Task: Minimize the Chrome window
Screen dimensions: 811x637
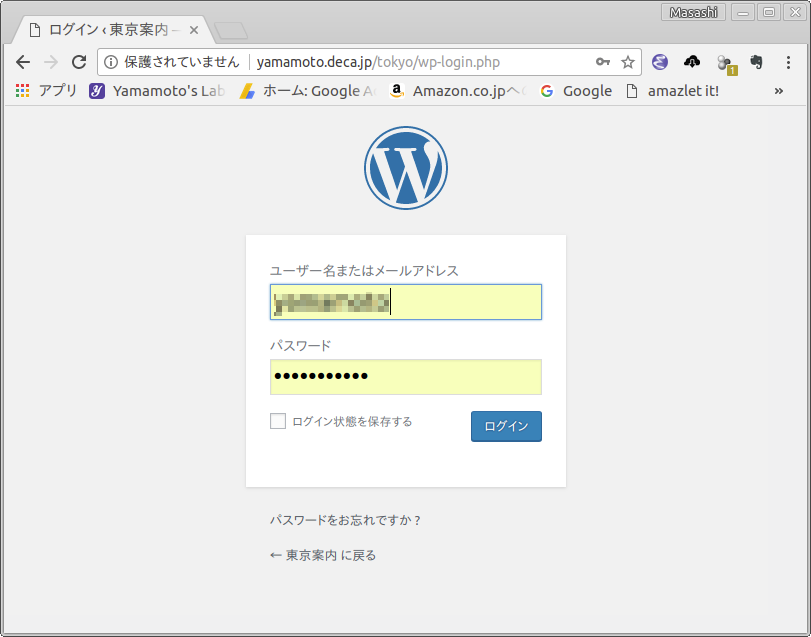Action: click(x=743, y=12)
